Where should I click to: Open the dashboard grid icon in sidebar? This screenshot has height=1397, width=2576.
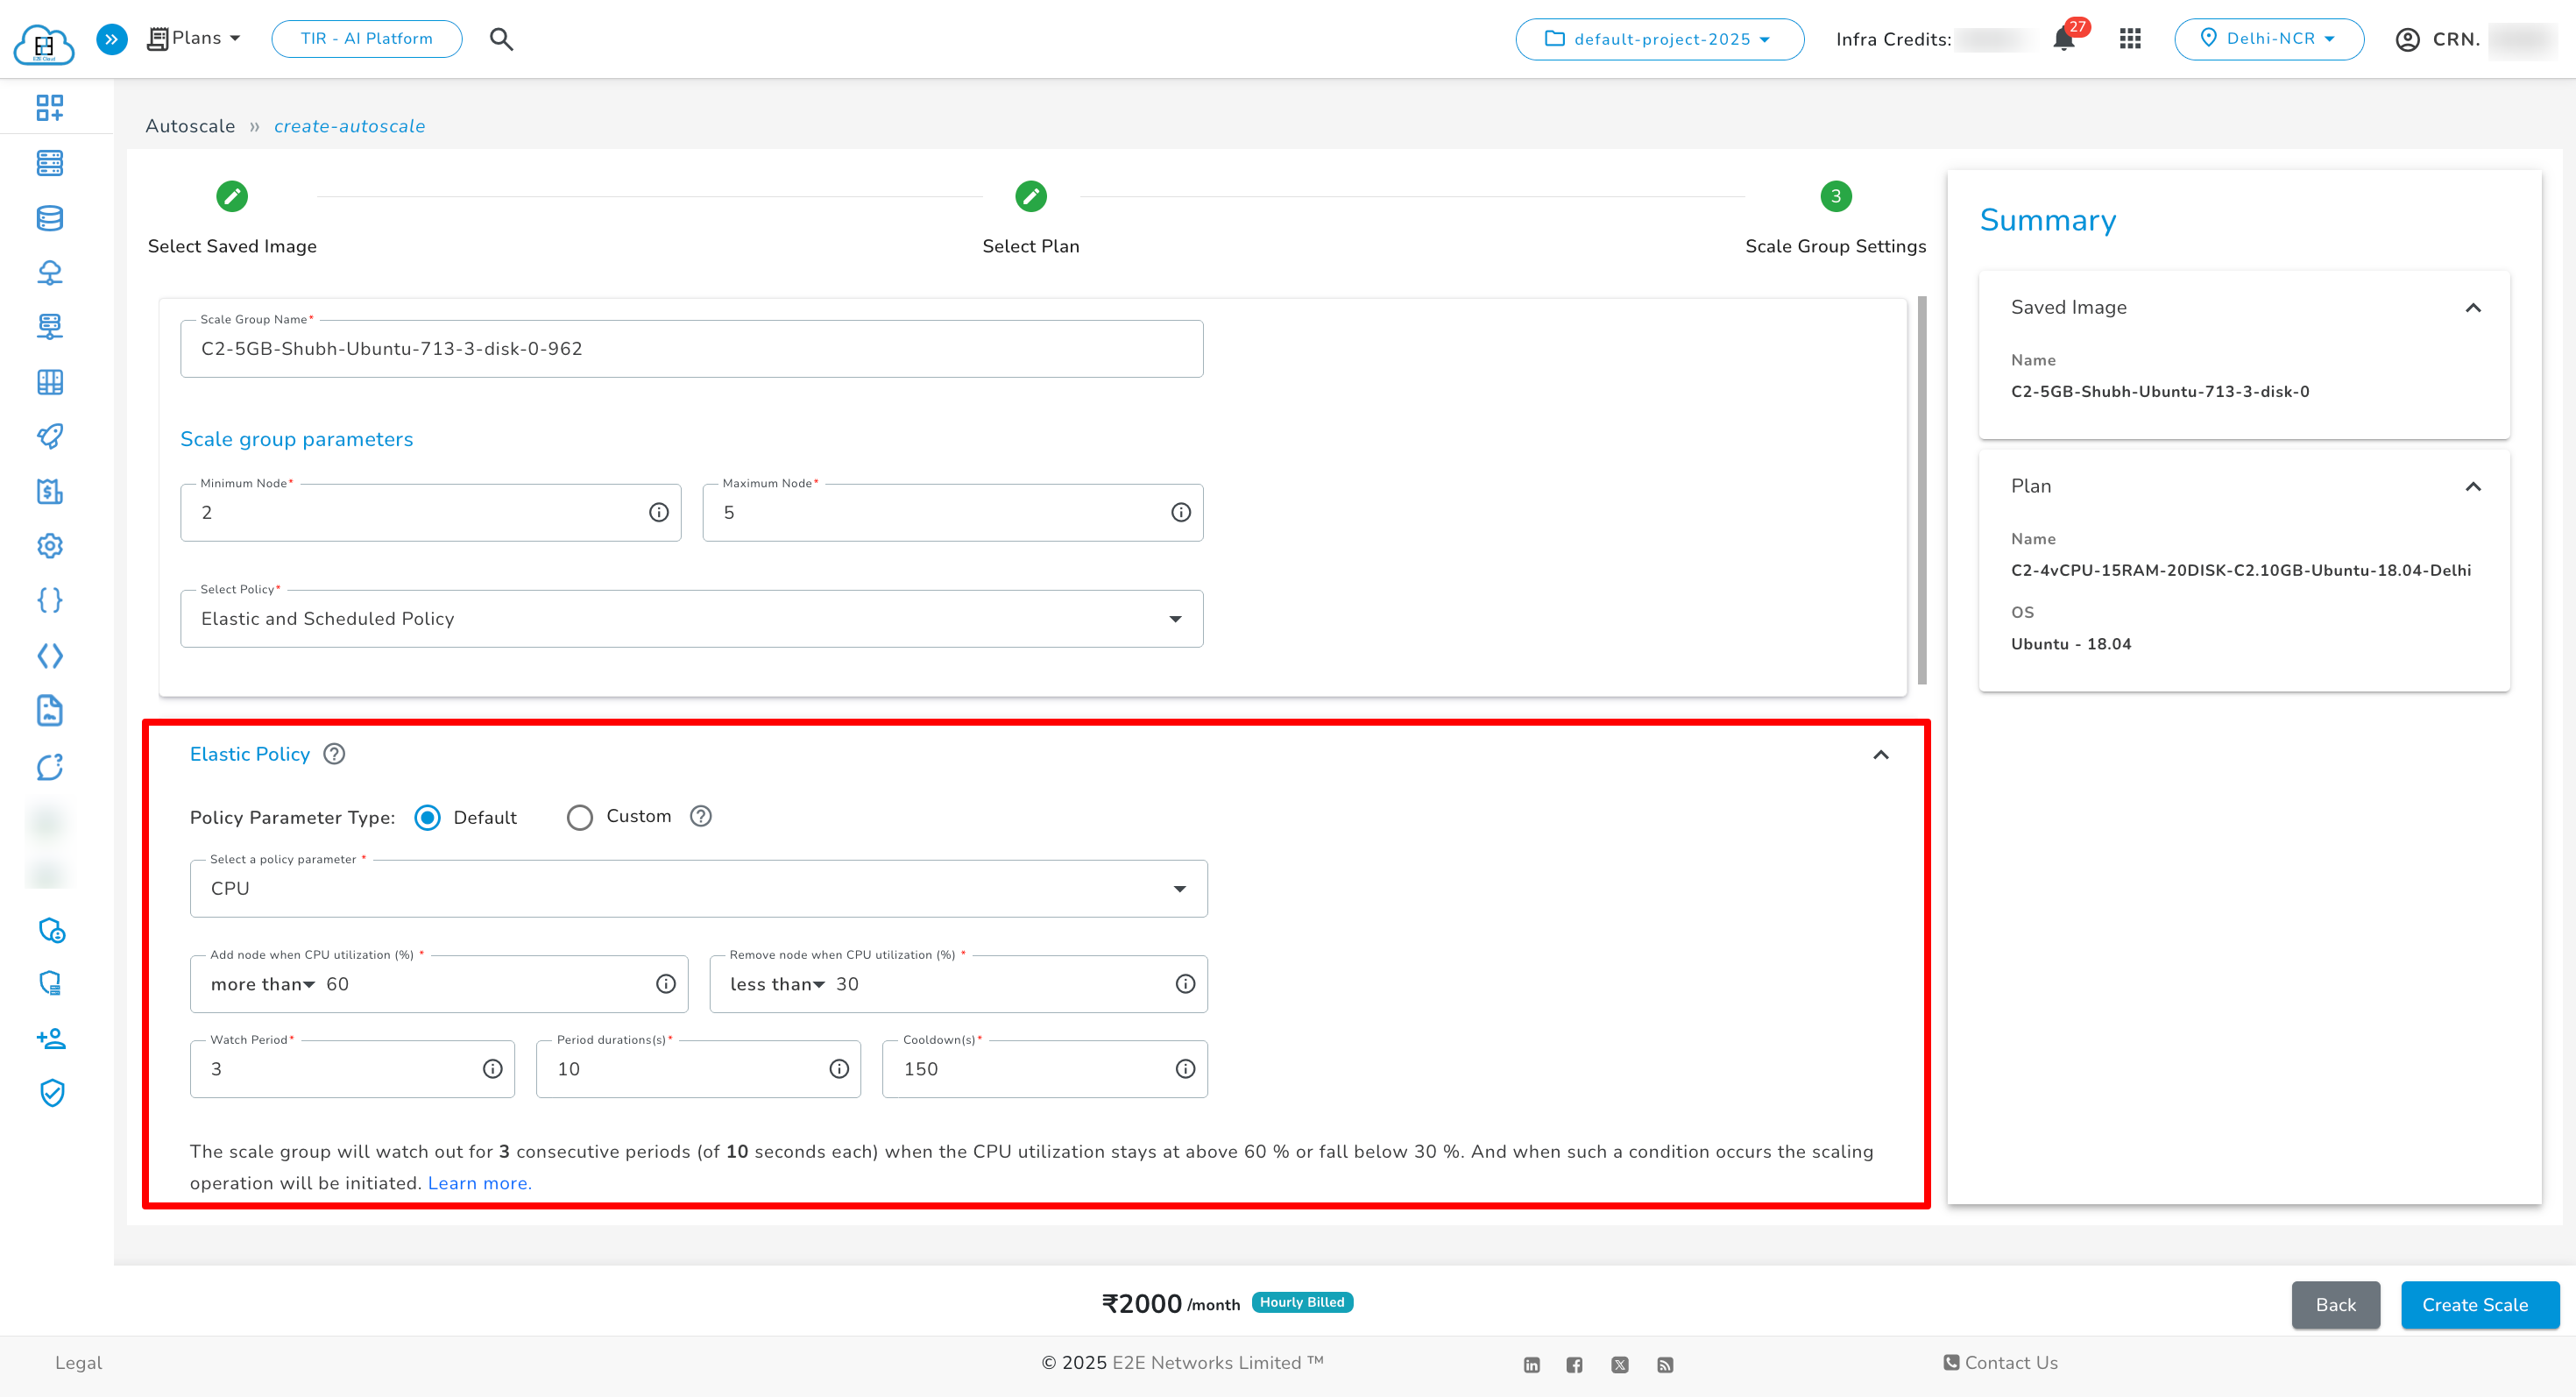tap(49, 107)
